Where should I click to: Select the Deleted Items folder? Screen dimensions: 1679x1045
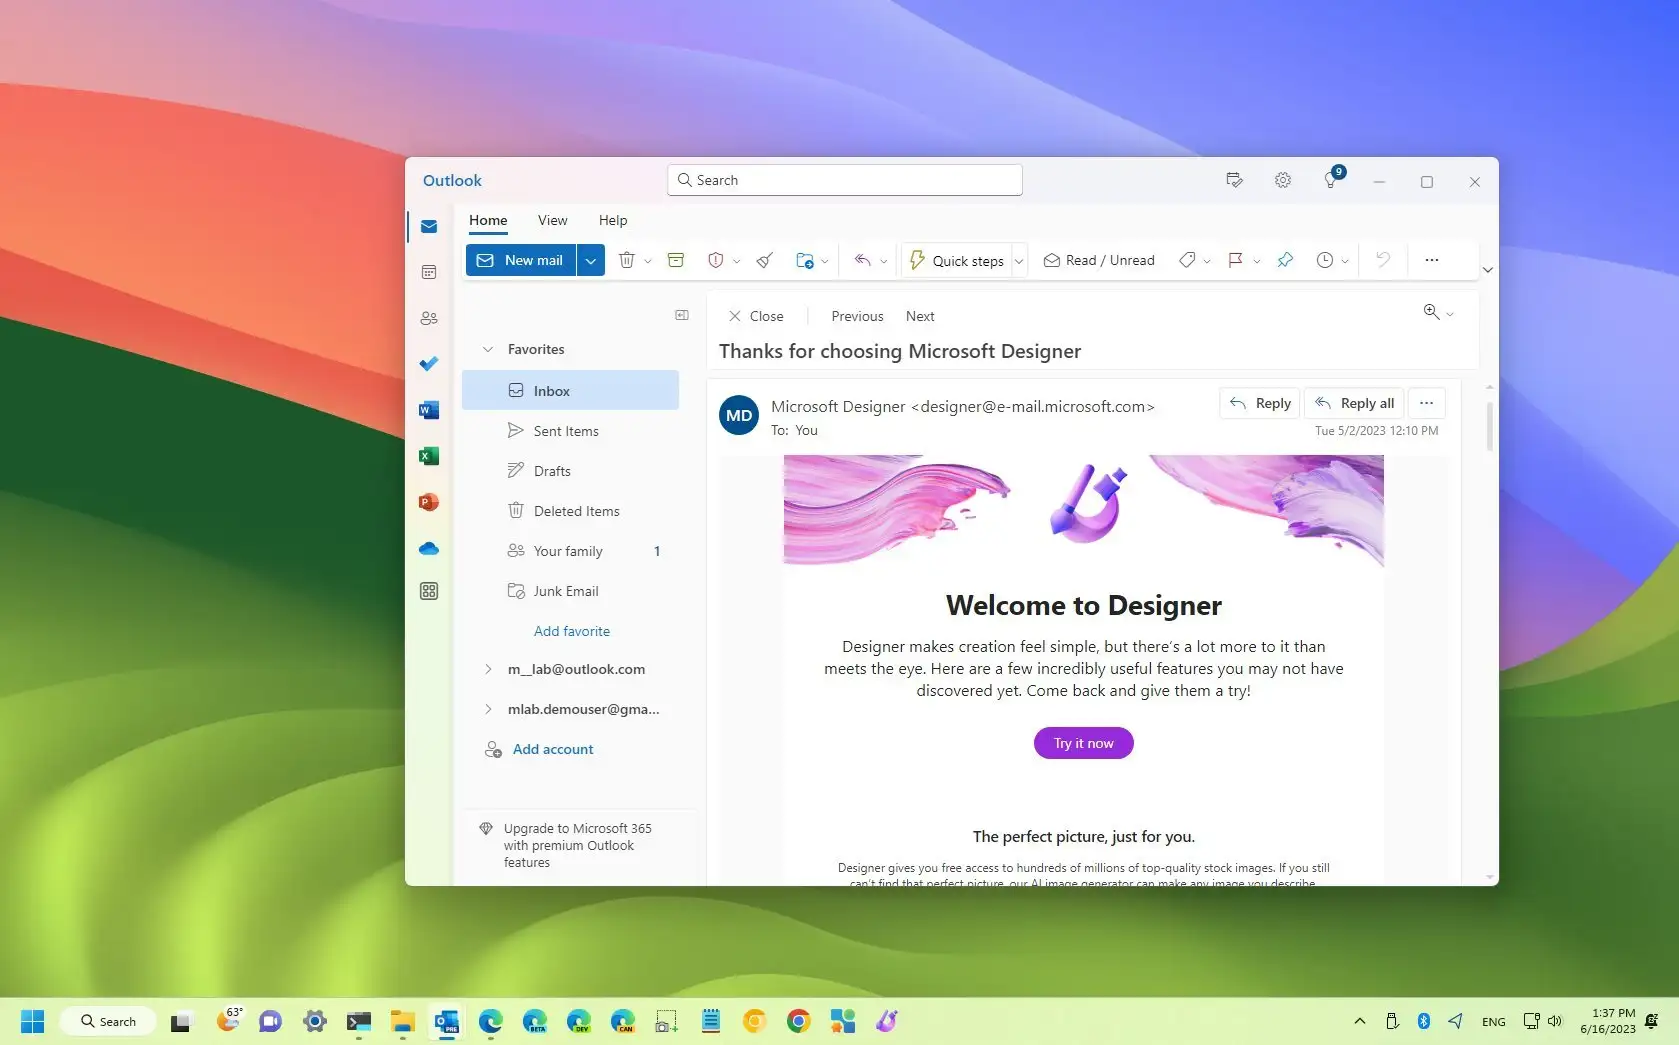point(570,511)
